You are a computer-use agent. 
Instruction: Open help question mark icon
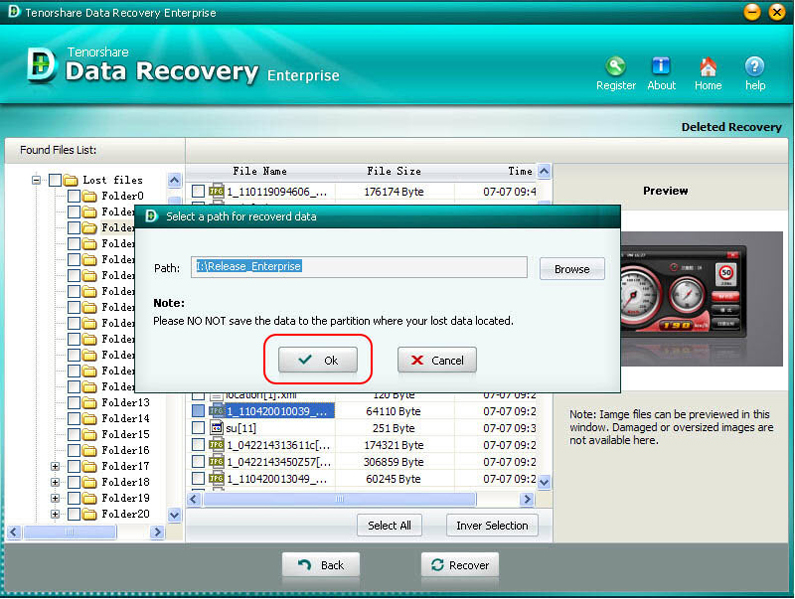(x=755, y=67)
